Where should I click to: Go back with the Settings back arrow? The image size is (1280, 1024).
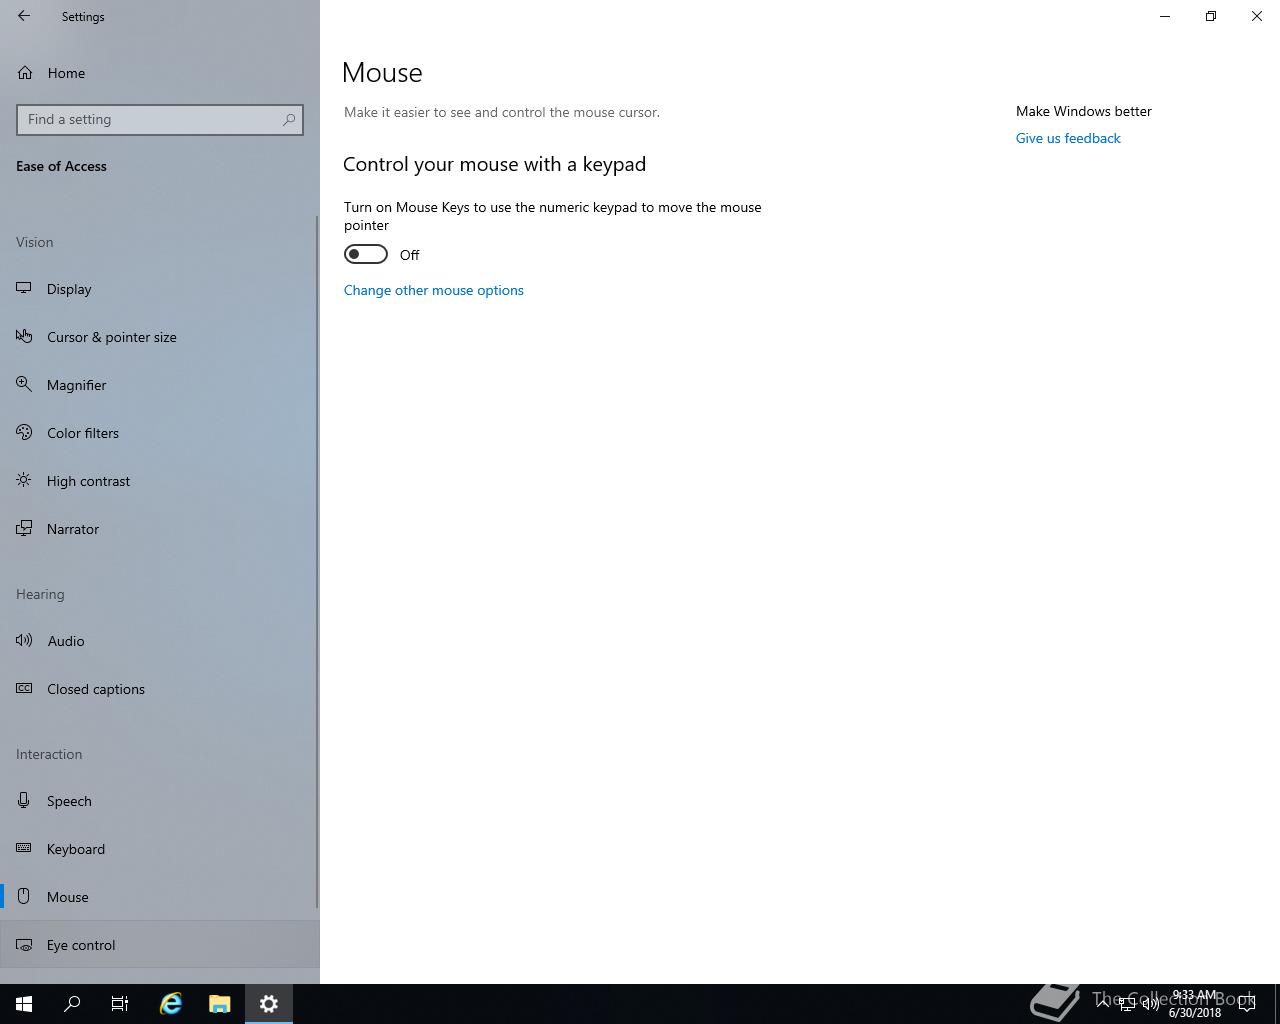(x=24, y=16)
